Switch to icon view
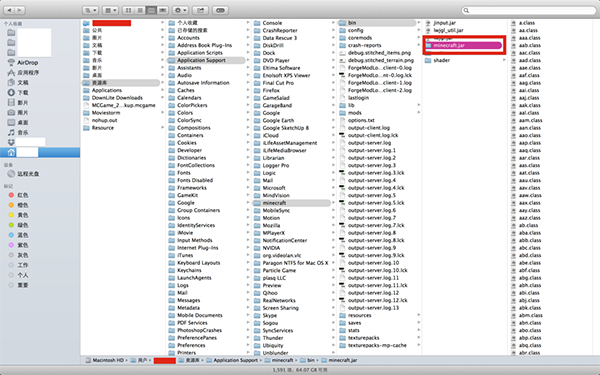Screen dimensions: 600x375 pos(129,10)
